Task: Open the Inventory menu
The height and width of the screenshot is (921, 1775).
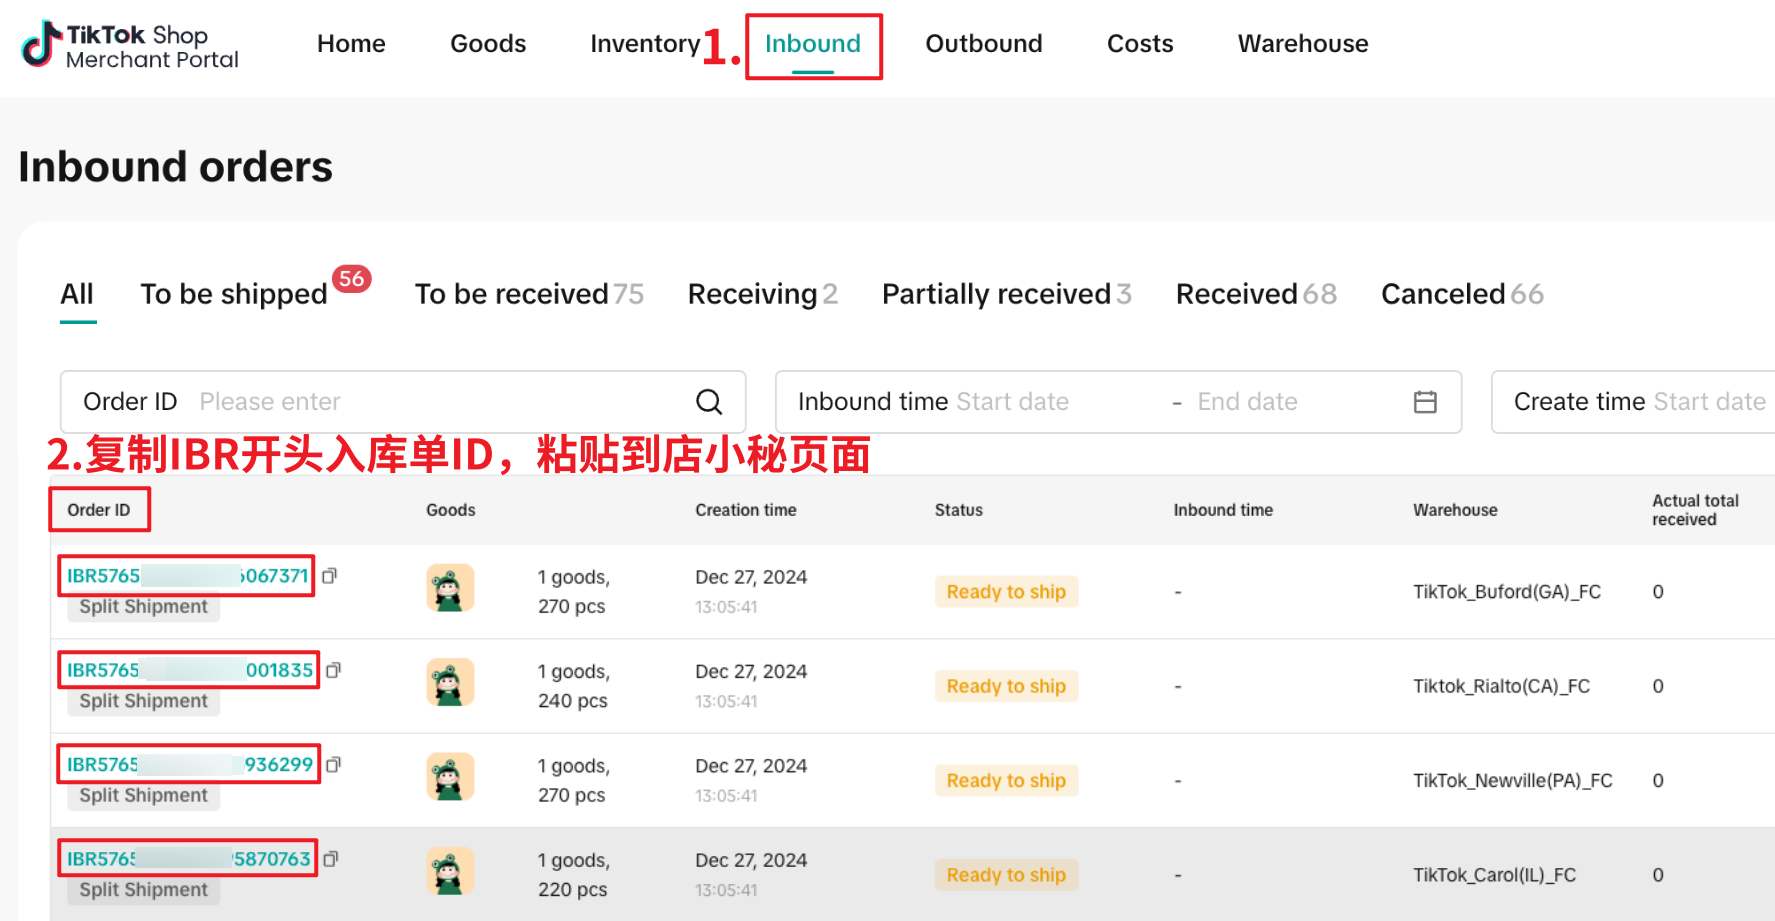Action: 644,44
